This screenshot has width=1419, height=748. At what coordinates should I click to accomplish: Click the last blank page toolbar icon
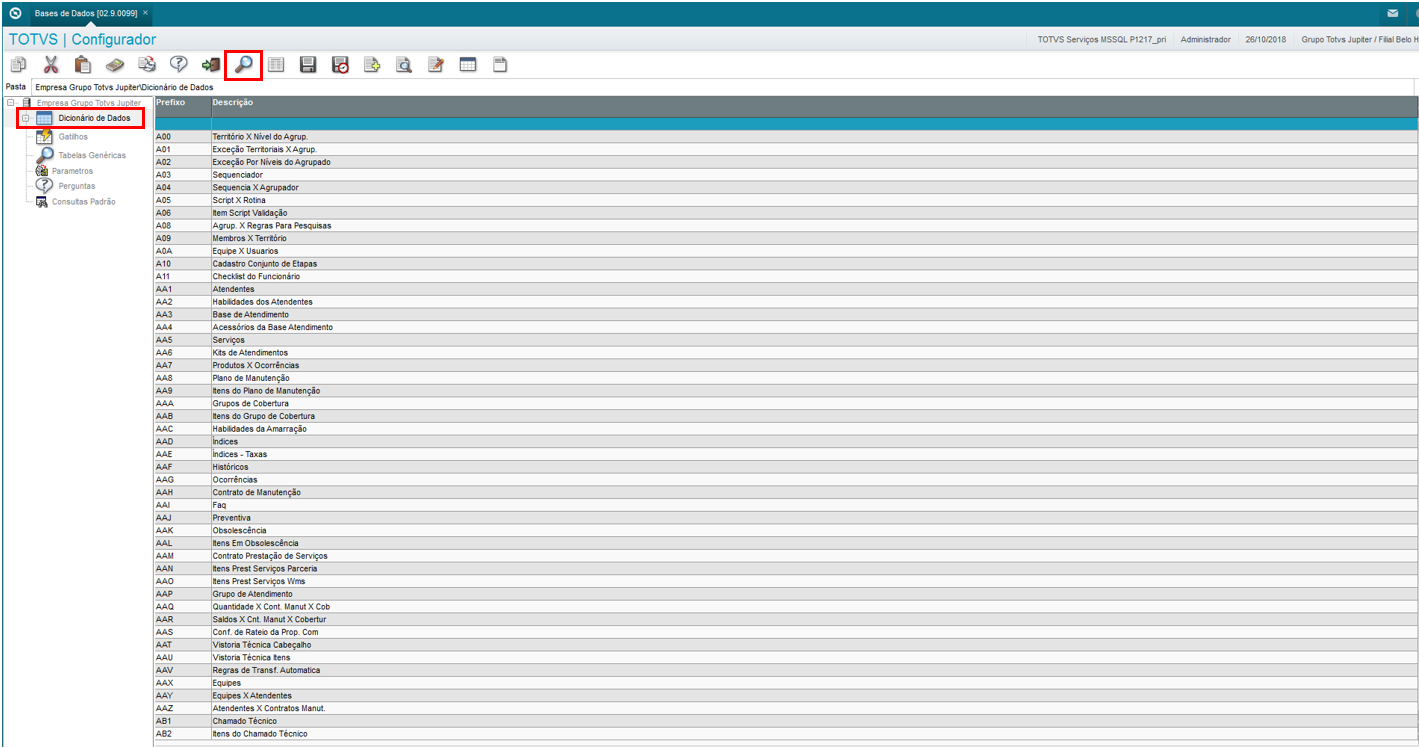500,65
